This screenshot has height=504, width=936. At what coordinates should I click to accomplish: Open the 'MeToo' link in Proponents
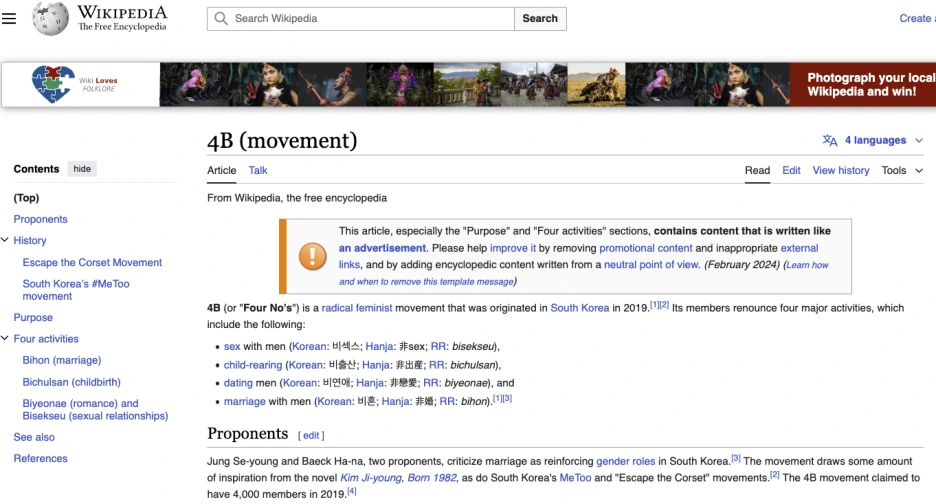[575, 478]
